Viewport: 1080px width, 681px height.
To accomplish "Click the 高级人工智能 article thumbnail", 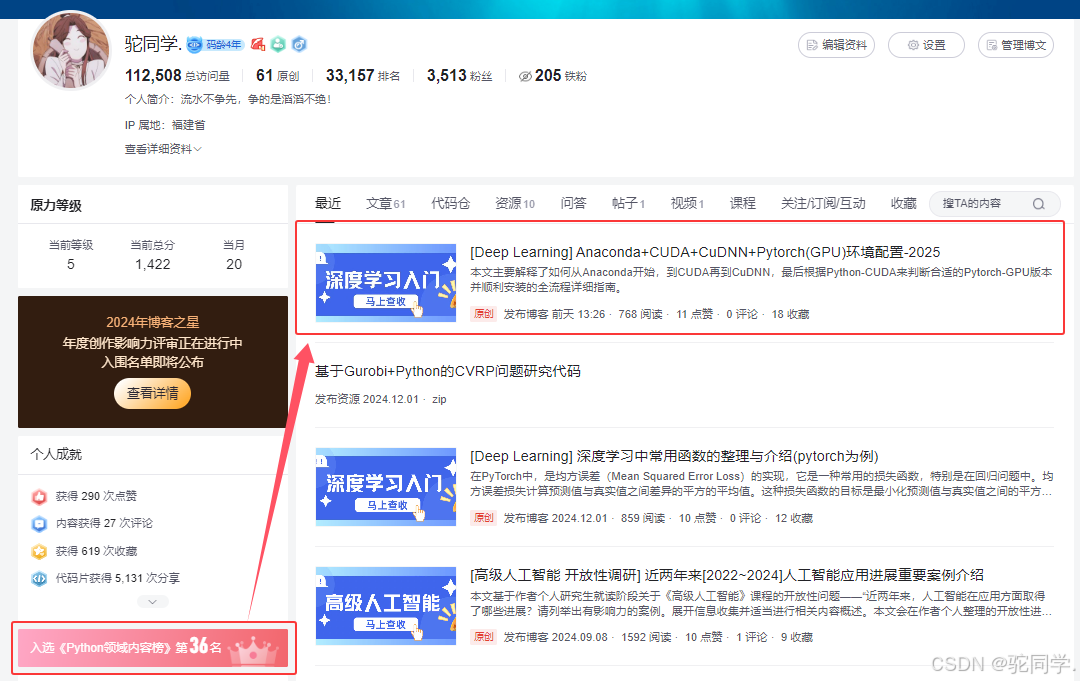I will pyautogui.click(x=386, y=606).
